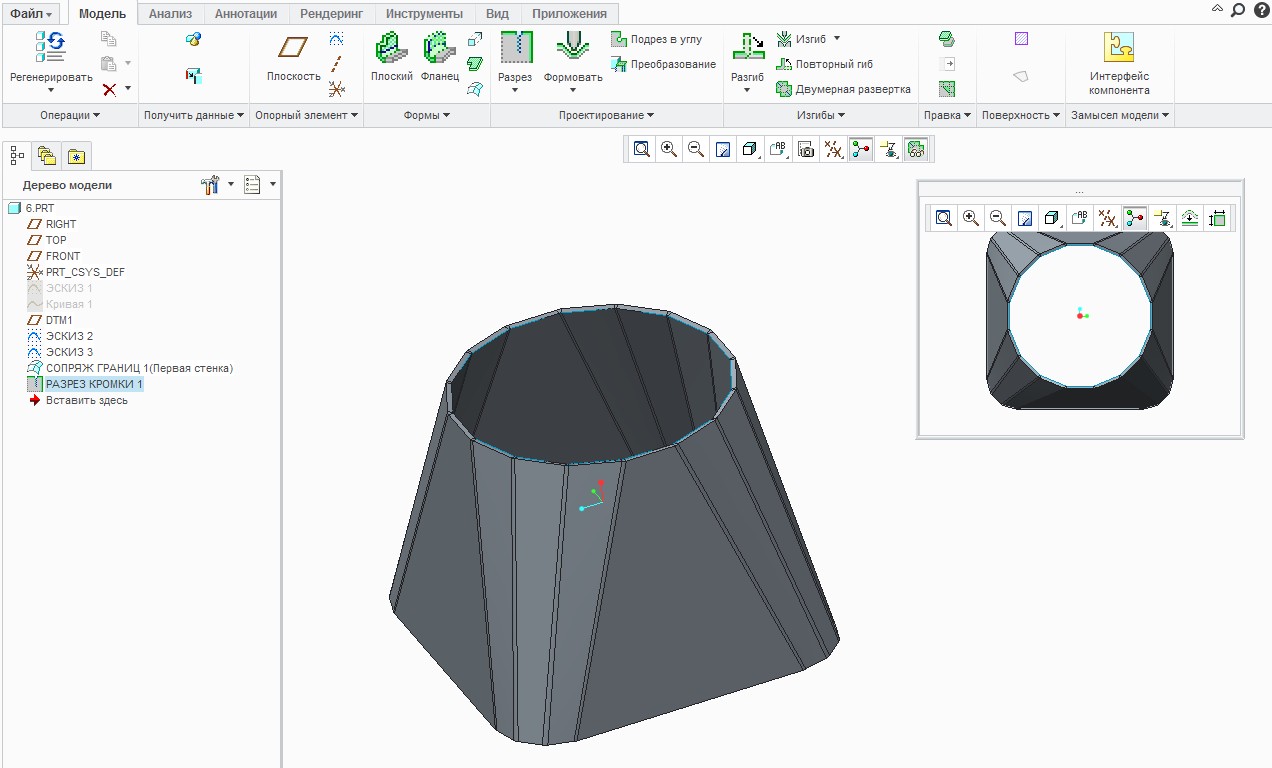Click the Разгиб unbend tool icon
The height and width of the screenshot is (768, 1272).
[x=748, y=47]
